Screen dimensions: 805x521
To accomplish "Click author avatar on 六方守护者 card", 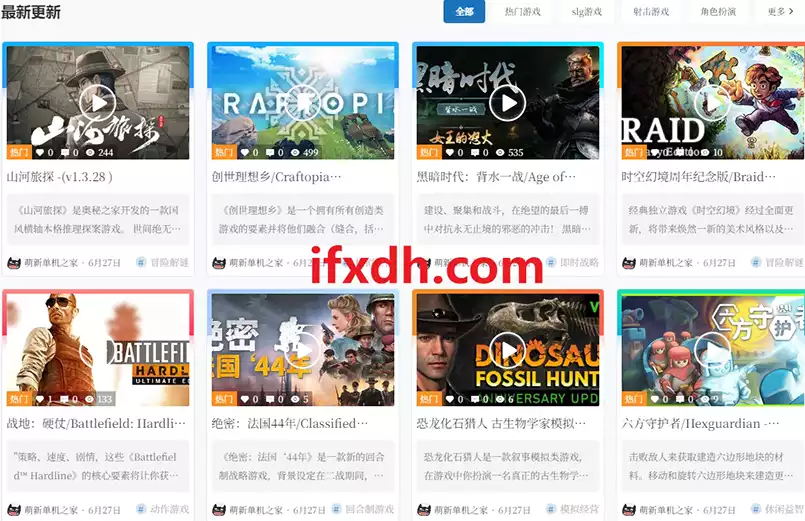I will pyautogui.click(x=628, y=510).
